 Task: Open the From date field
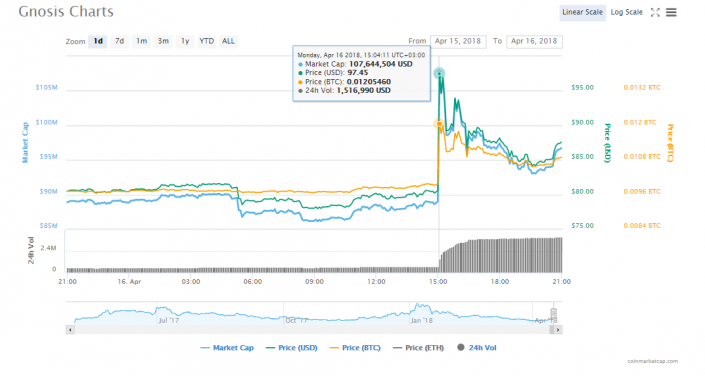tap(458, 41)
